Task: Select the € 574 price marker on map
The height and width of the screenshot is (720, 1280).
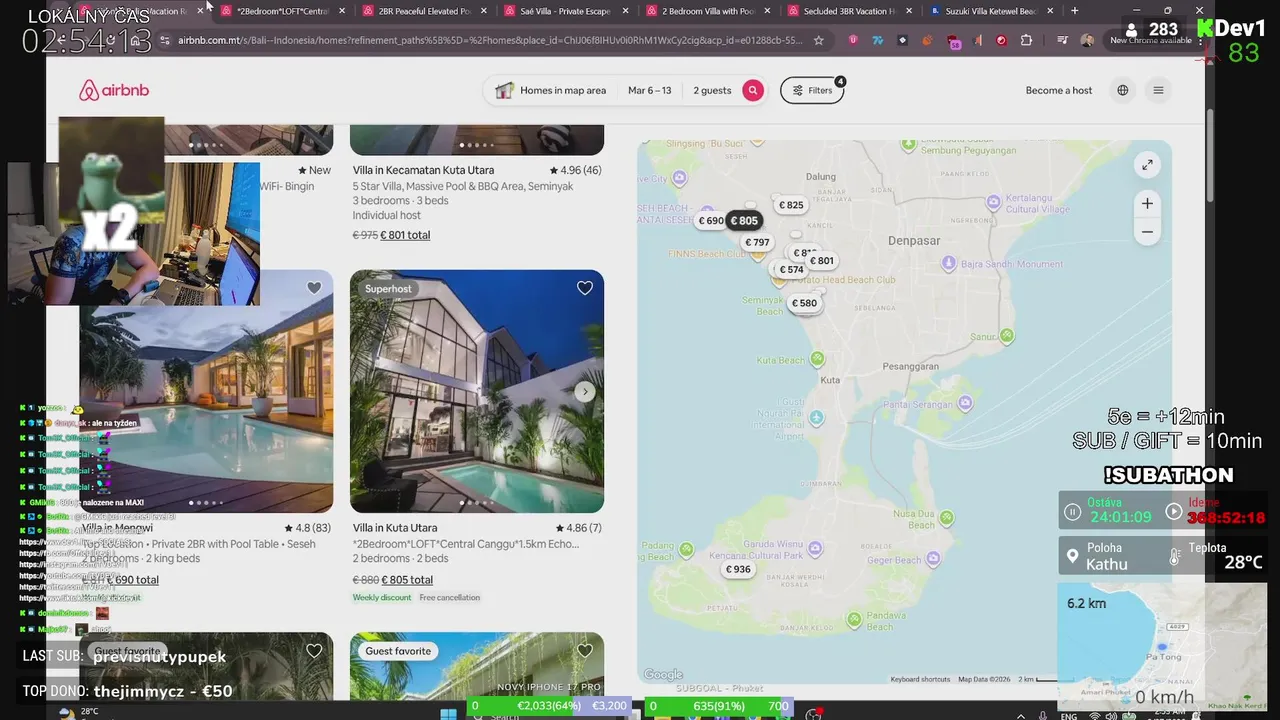Action: (791, 269)
